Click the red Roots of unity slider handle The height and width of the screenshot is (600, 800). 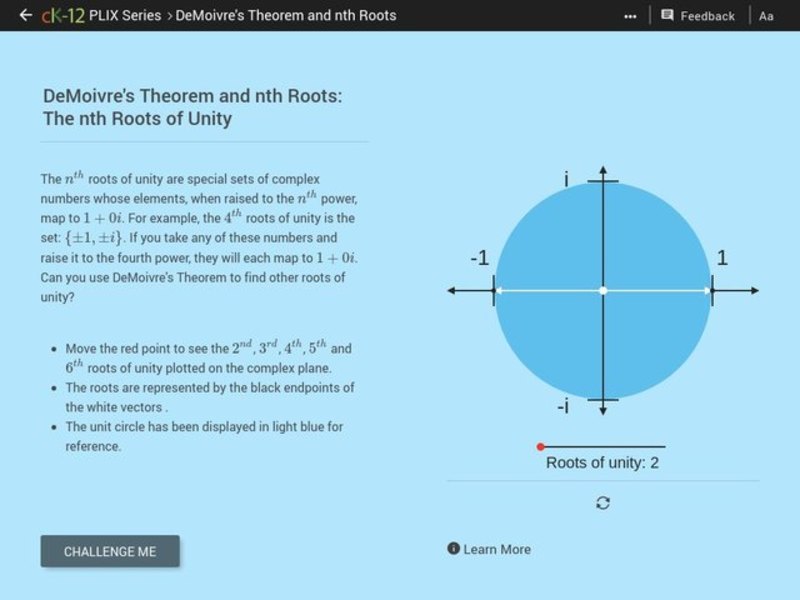[540, 446]
